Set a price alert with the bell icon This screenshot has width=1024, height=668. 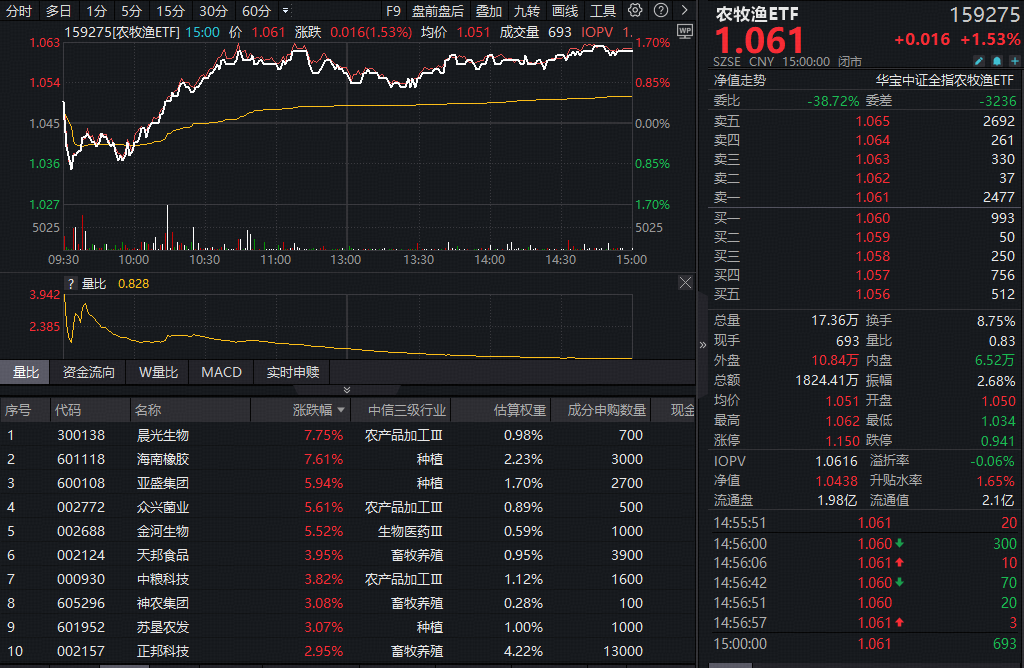pos(996,61)
